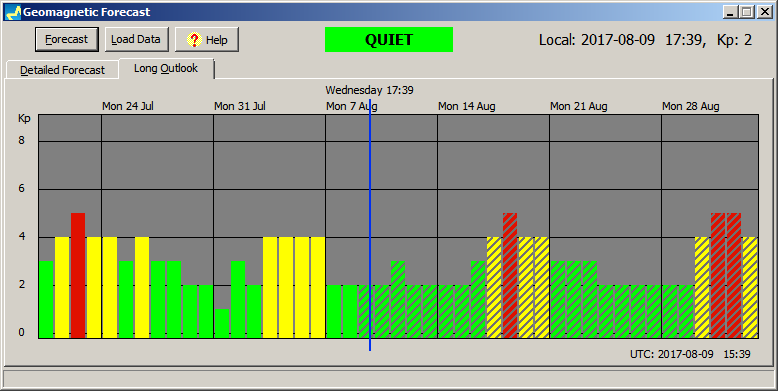The width and height of the screenshot is (778, 391).
Task: Maximize the Geomagnetic Forecast window
Action: pyautogui.click(x=746, y=12)
